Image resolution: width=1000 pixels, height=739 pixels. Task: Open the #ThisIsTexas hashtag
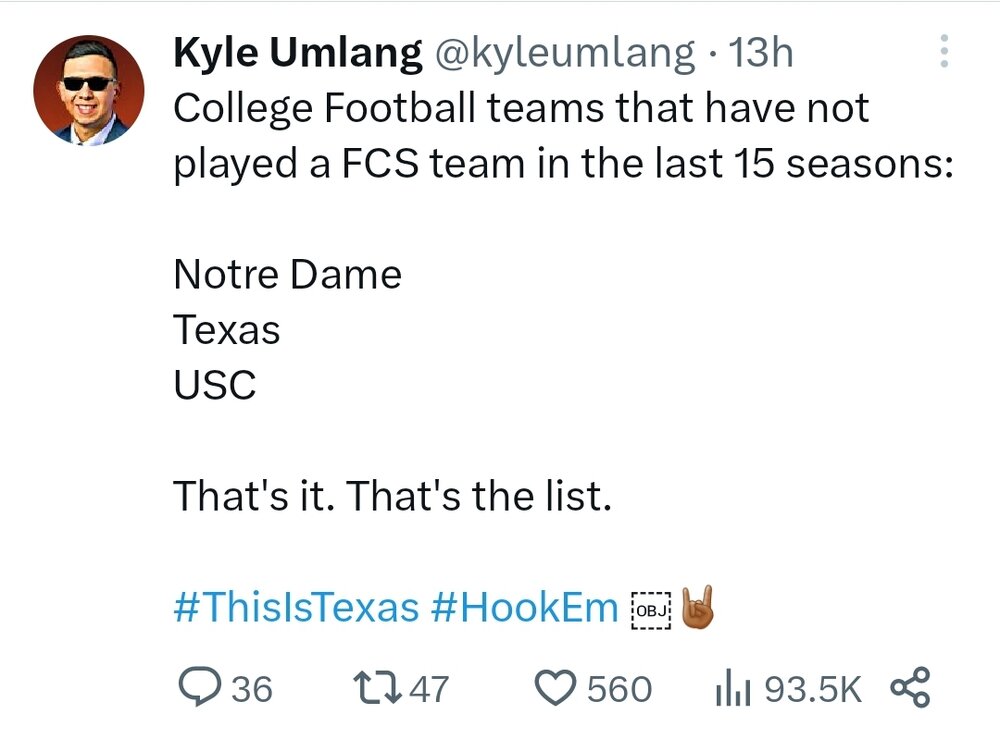pyautogui.click(x=296, y=607)
